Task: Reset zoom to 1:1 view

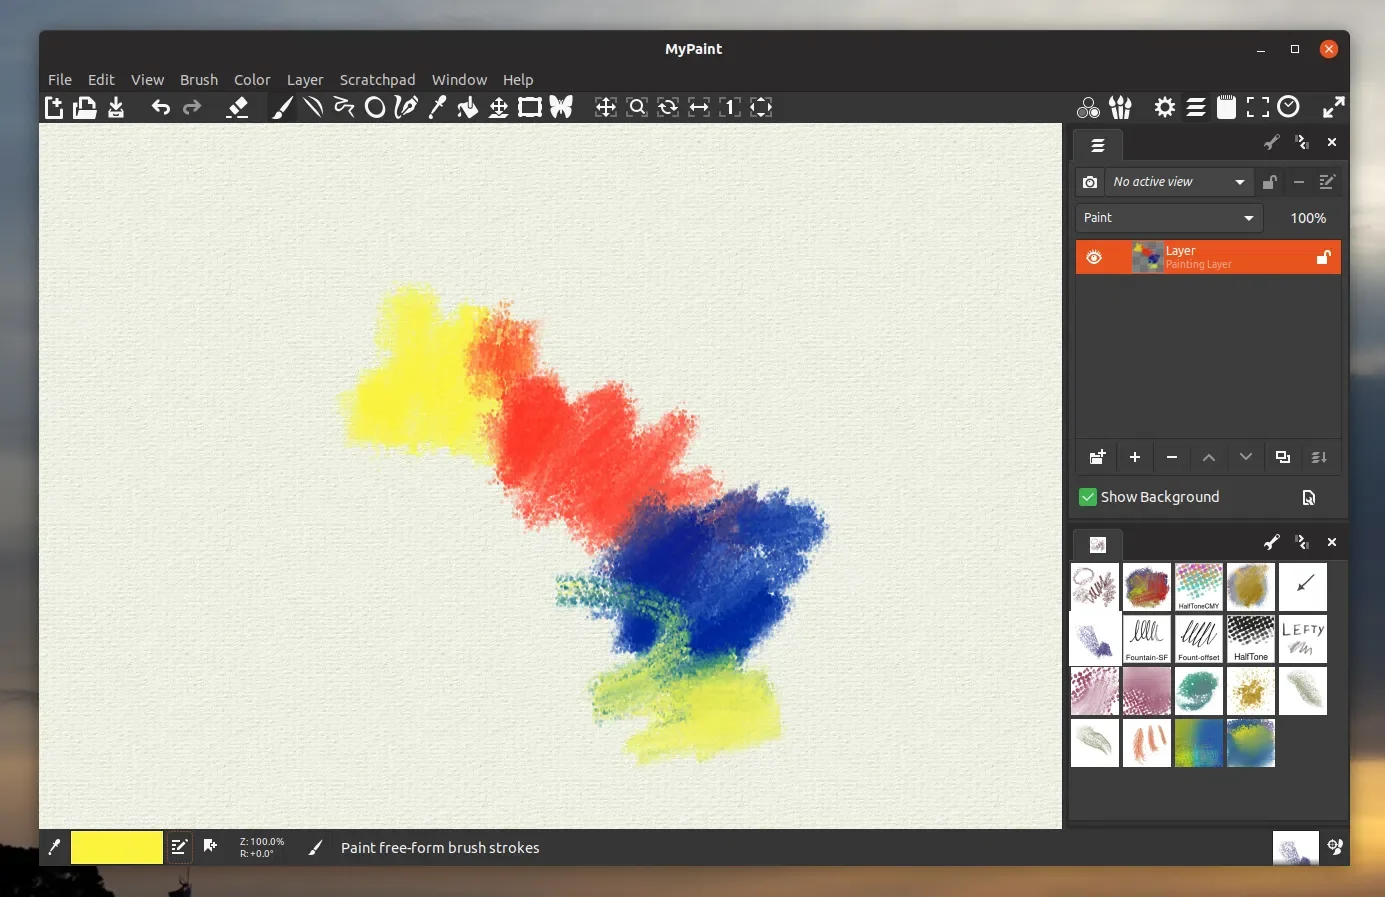Action: [729, 107]
